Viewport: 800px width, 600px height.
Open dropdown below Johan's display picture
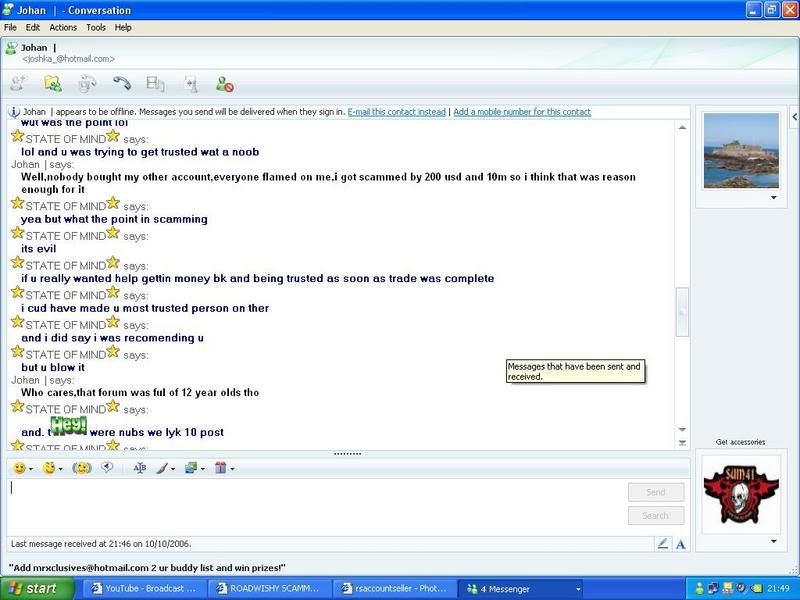coord(772,198)
